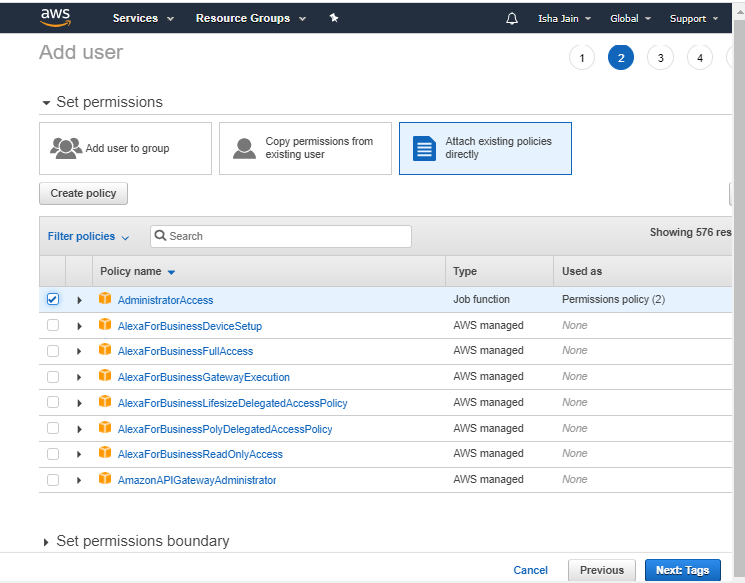
Task: Jump to wizard step 3
Action: pos(660,58)
